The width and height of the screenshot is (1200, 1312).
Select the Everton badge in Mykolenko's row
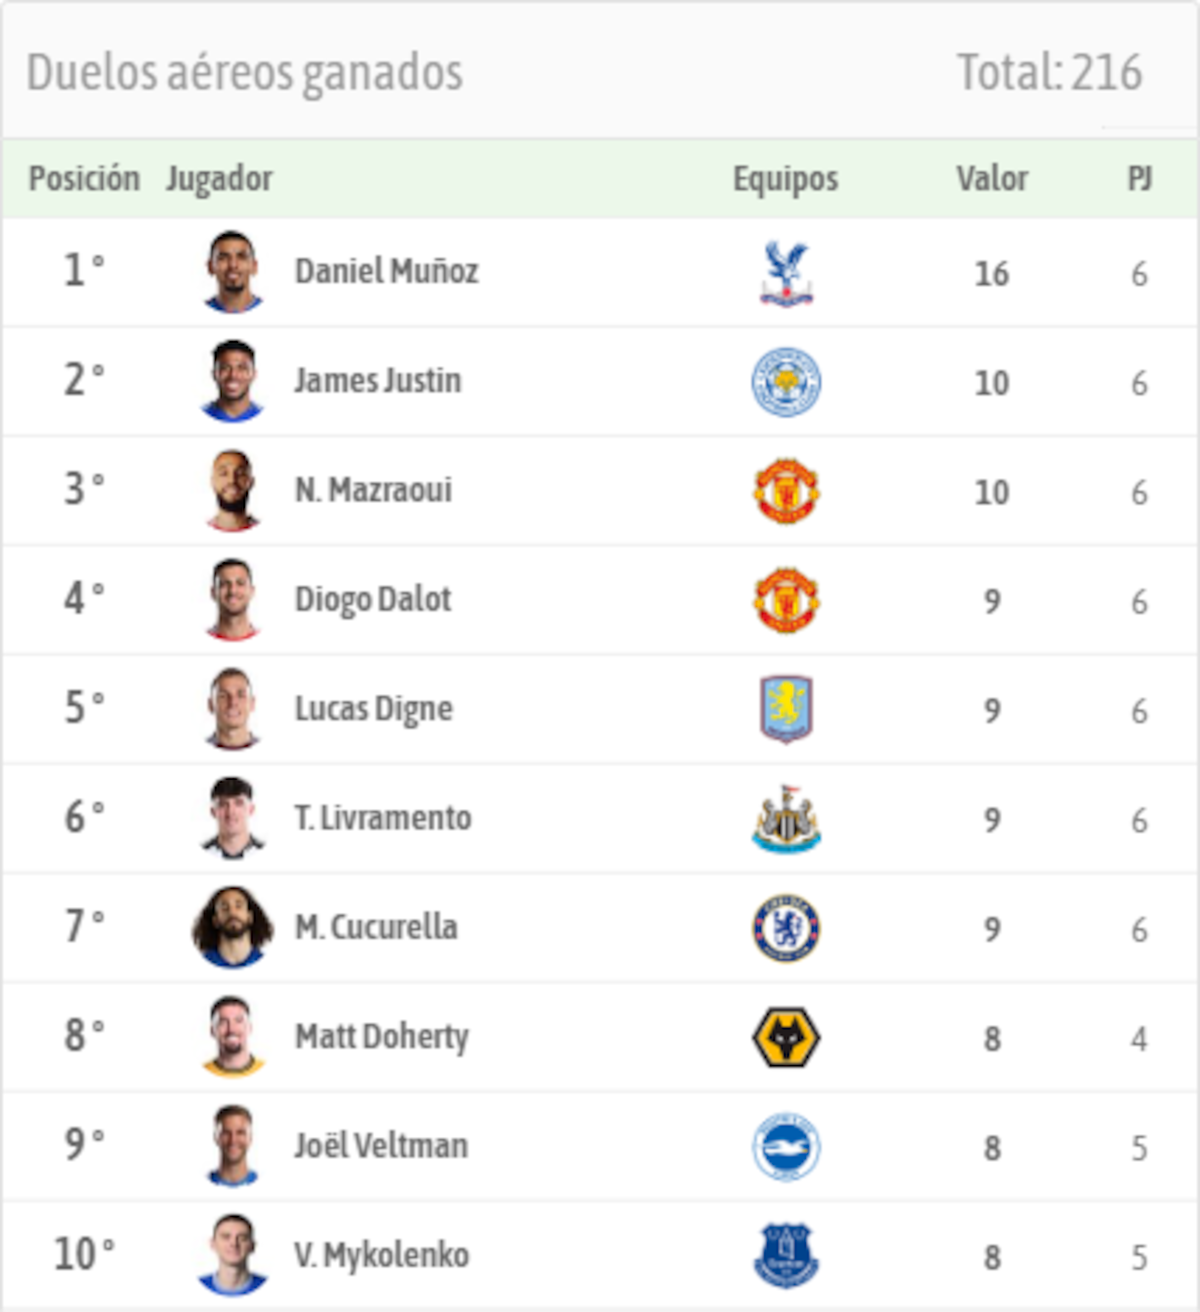click(x=787, y=1255)
